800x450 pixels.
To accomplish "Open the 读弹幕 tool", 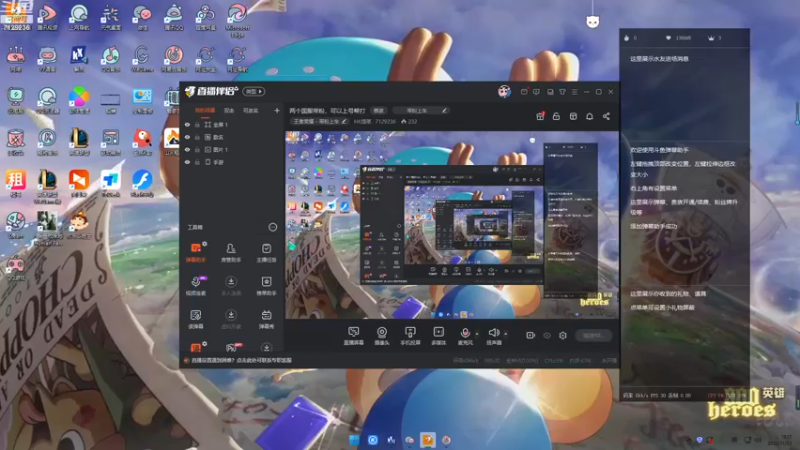I will [196, 319].
